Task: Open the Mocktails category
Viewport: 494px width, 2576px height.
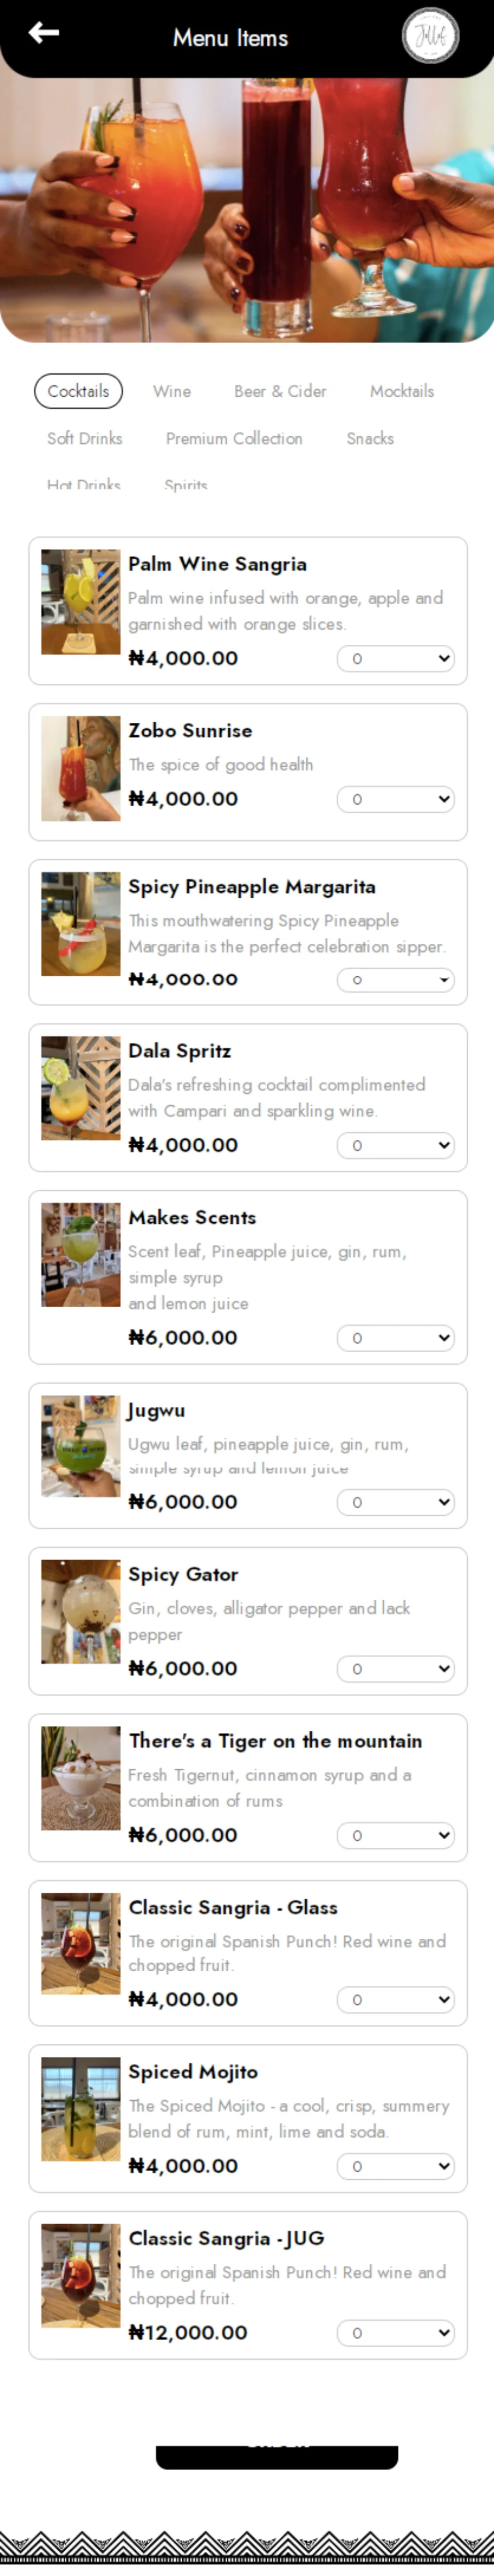Action: coord(402,391)
